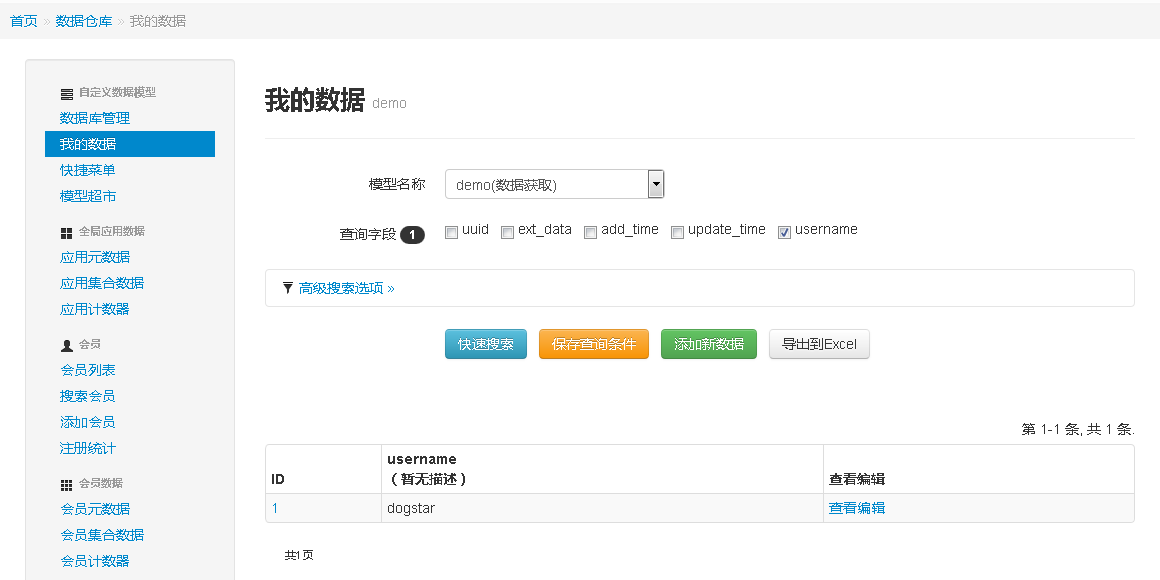This screenshot has height=580, width=1160.
Task: Click the 会员 user icon
Action: pos(67,345)
